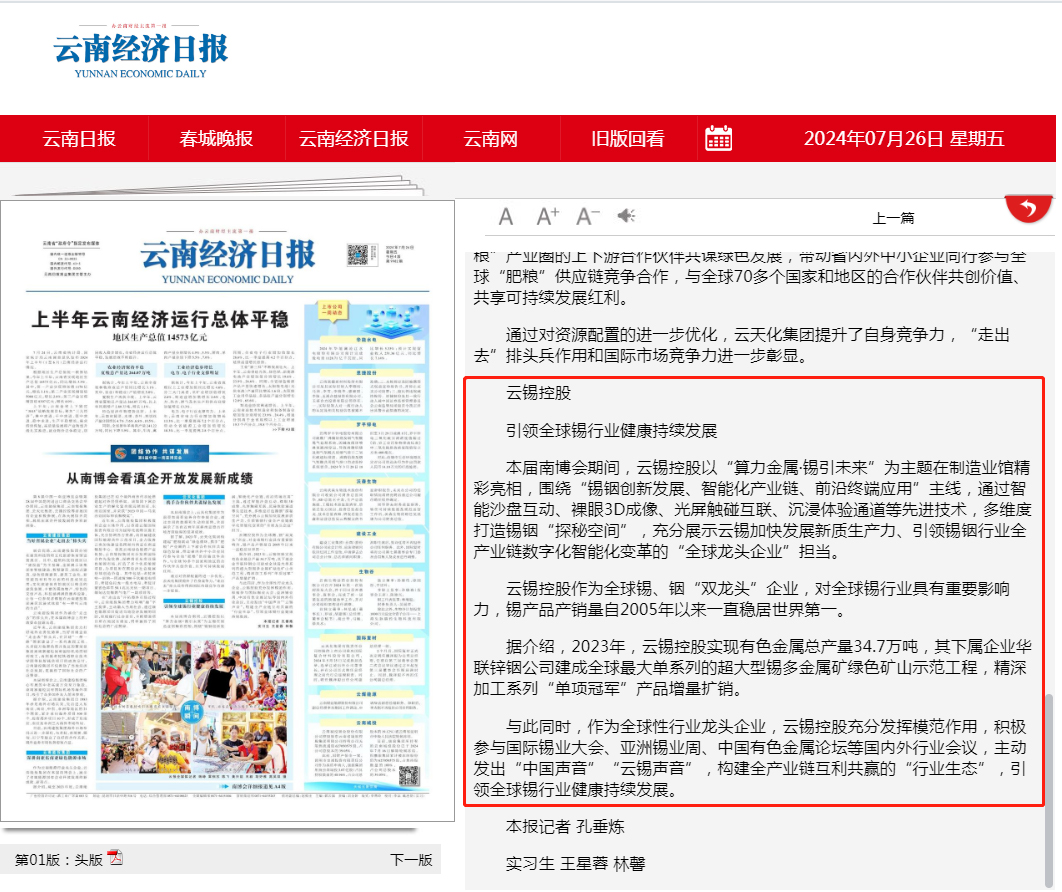Click headline 上半年云南经济运行总体平稳 on page
The height and width of the screenshot is (892, 1062).
(x=159, y=321)
